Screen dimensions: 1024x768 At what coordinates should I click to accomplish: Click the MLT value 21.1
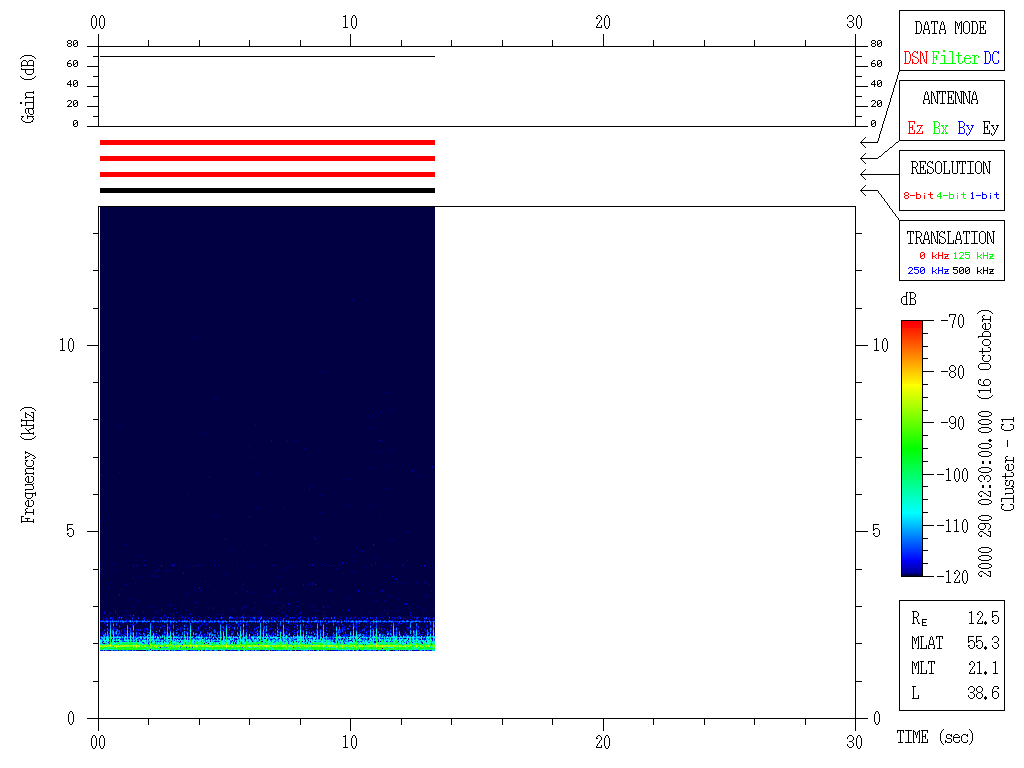(x=983, y=667)
